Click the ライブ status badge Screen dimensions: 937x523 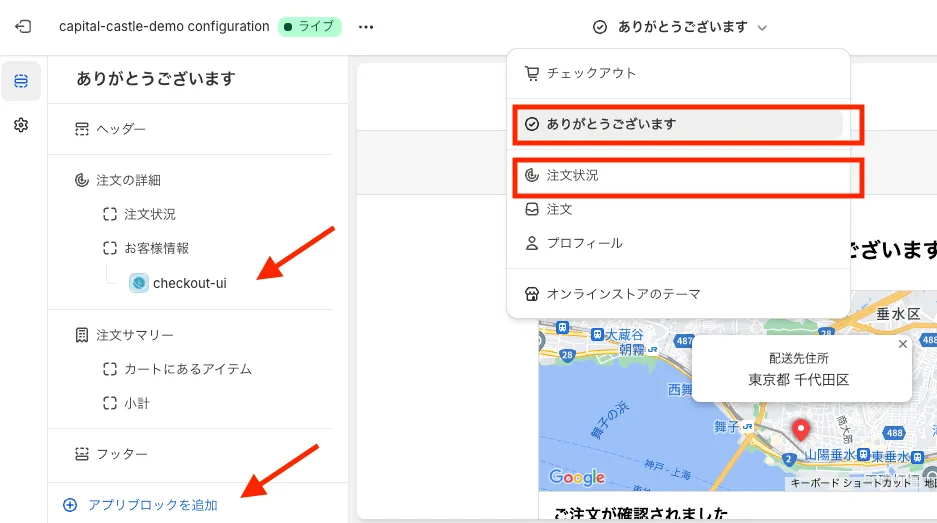(x=310, y=27)
